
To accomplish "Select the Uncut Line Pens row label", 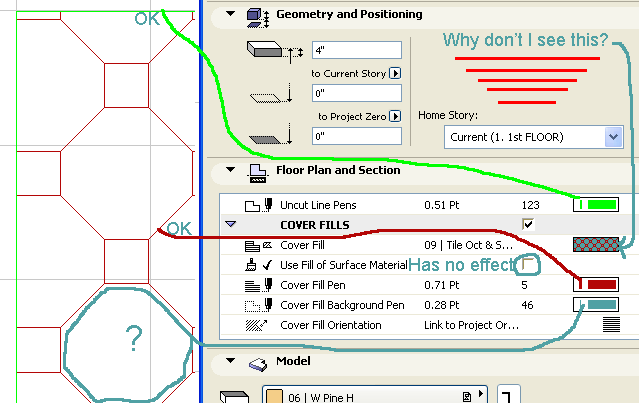I will tap(318, 205).
